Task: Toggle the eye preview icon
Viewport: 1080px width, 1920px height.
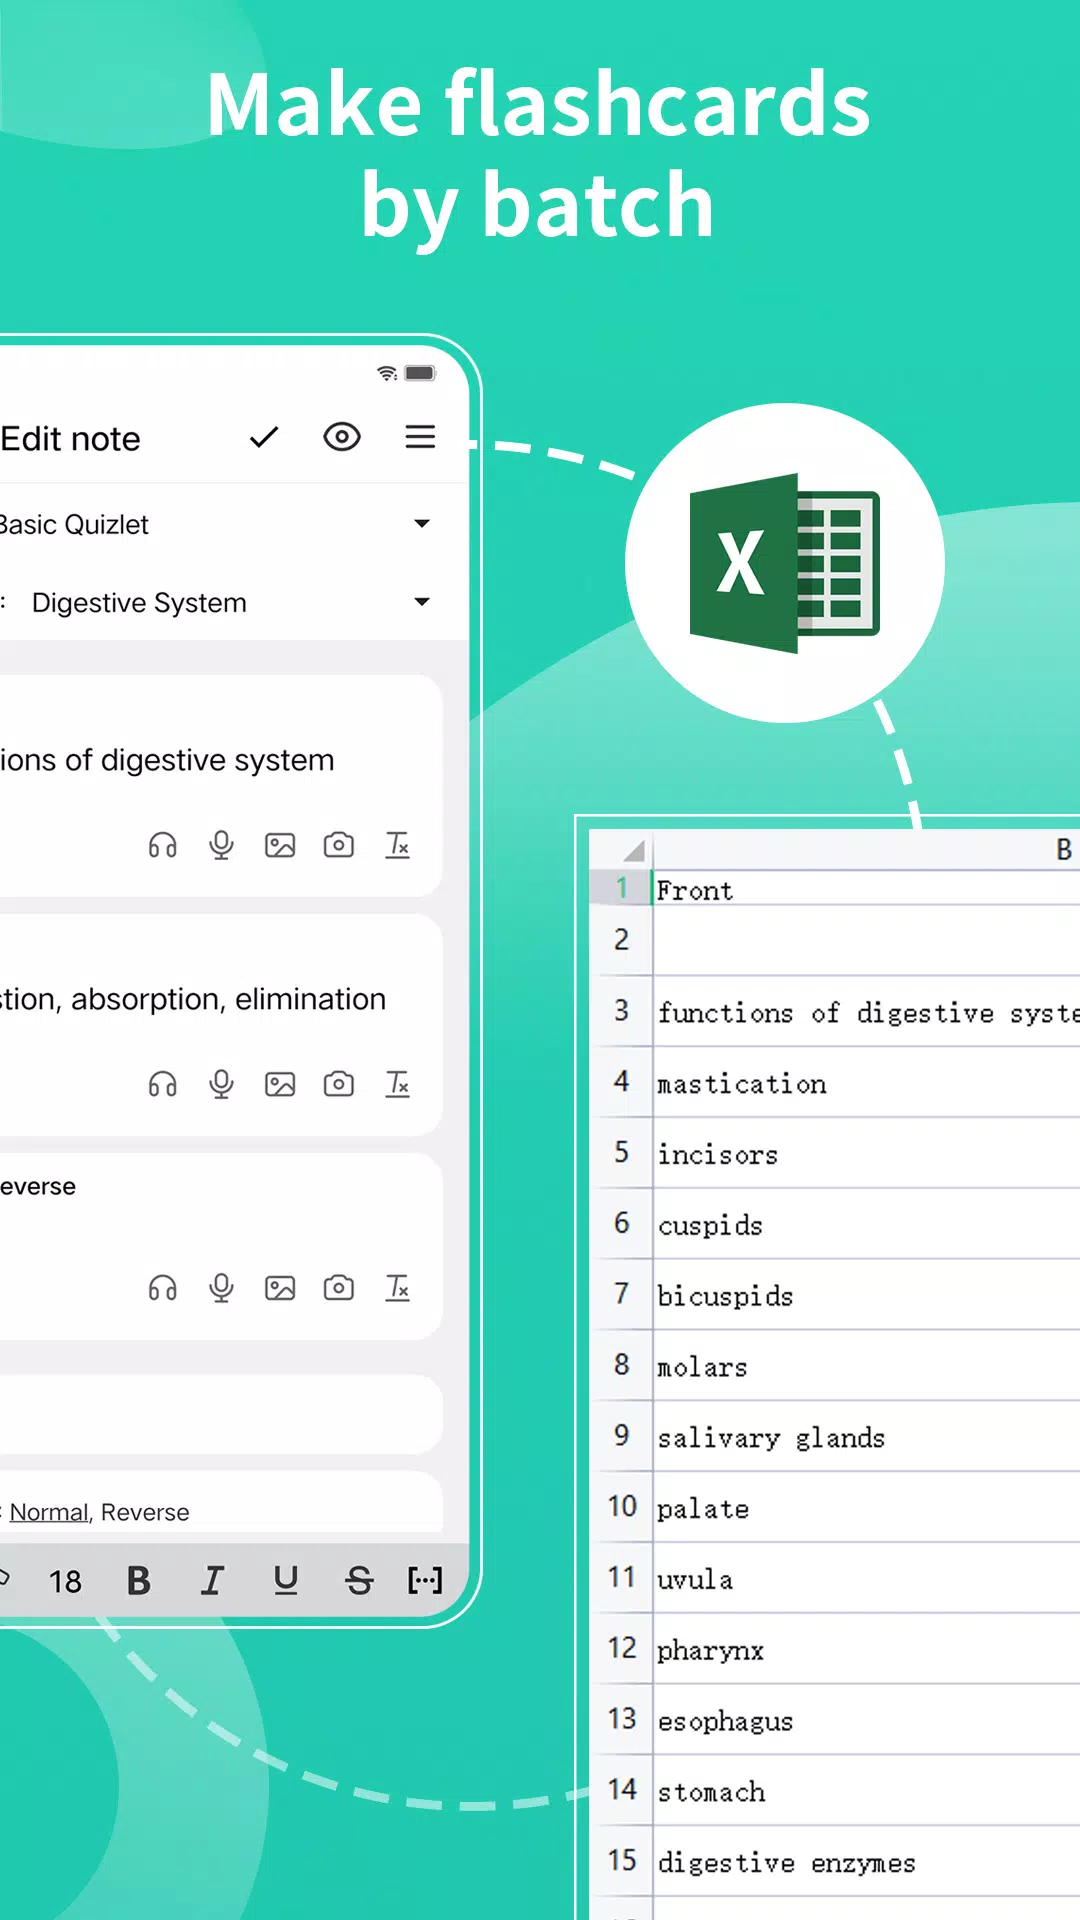Action: point(342,437)
